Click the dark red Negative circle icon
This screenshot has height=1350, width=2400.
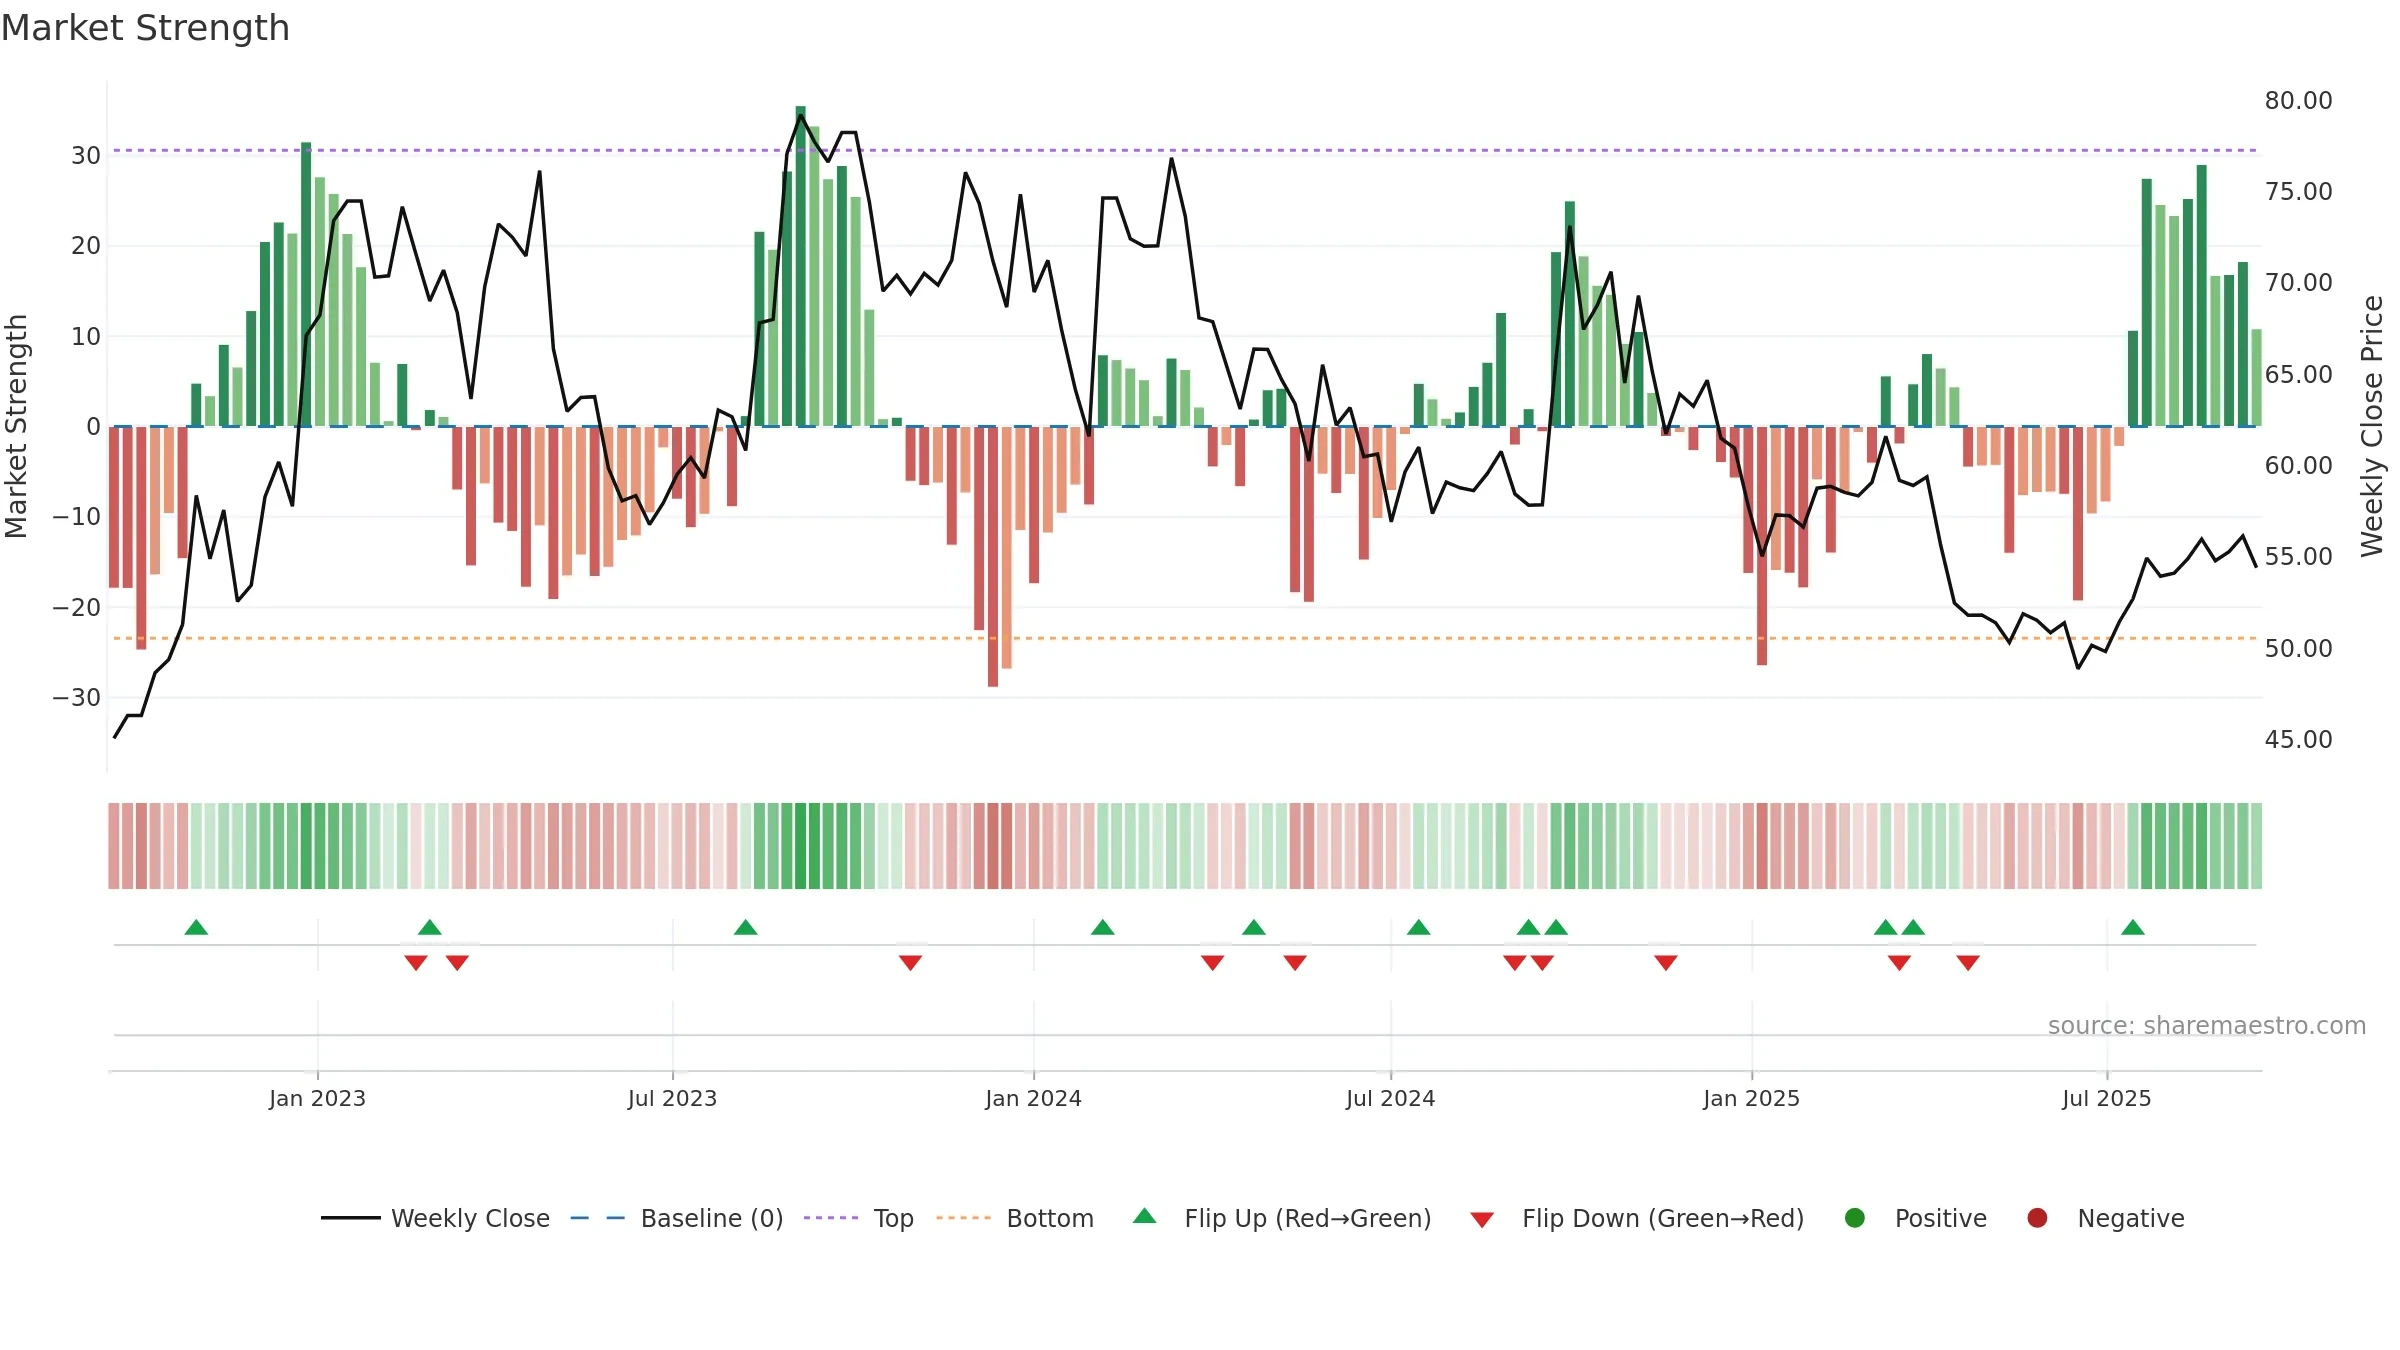coord(2037,1218)
